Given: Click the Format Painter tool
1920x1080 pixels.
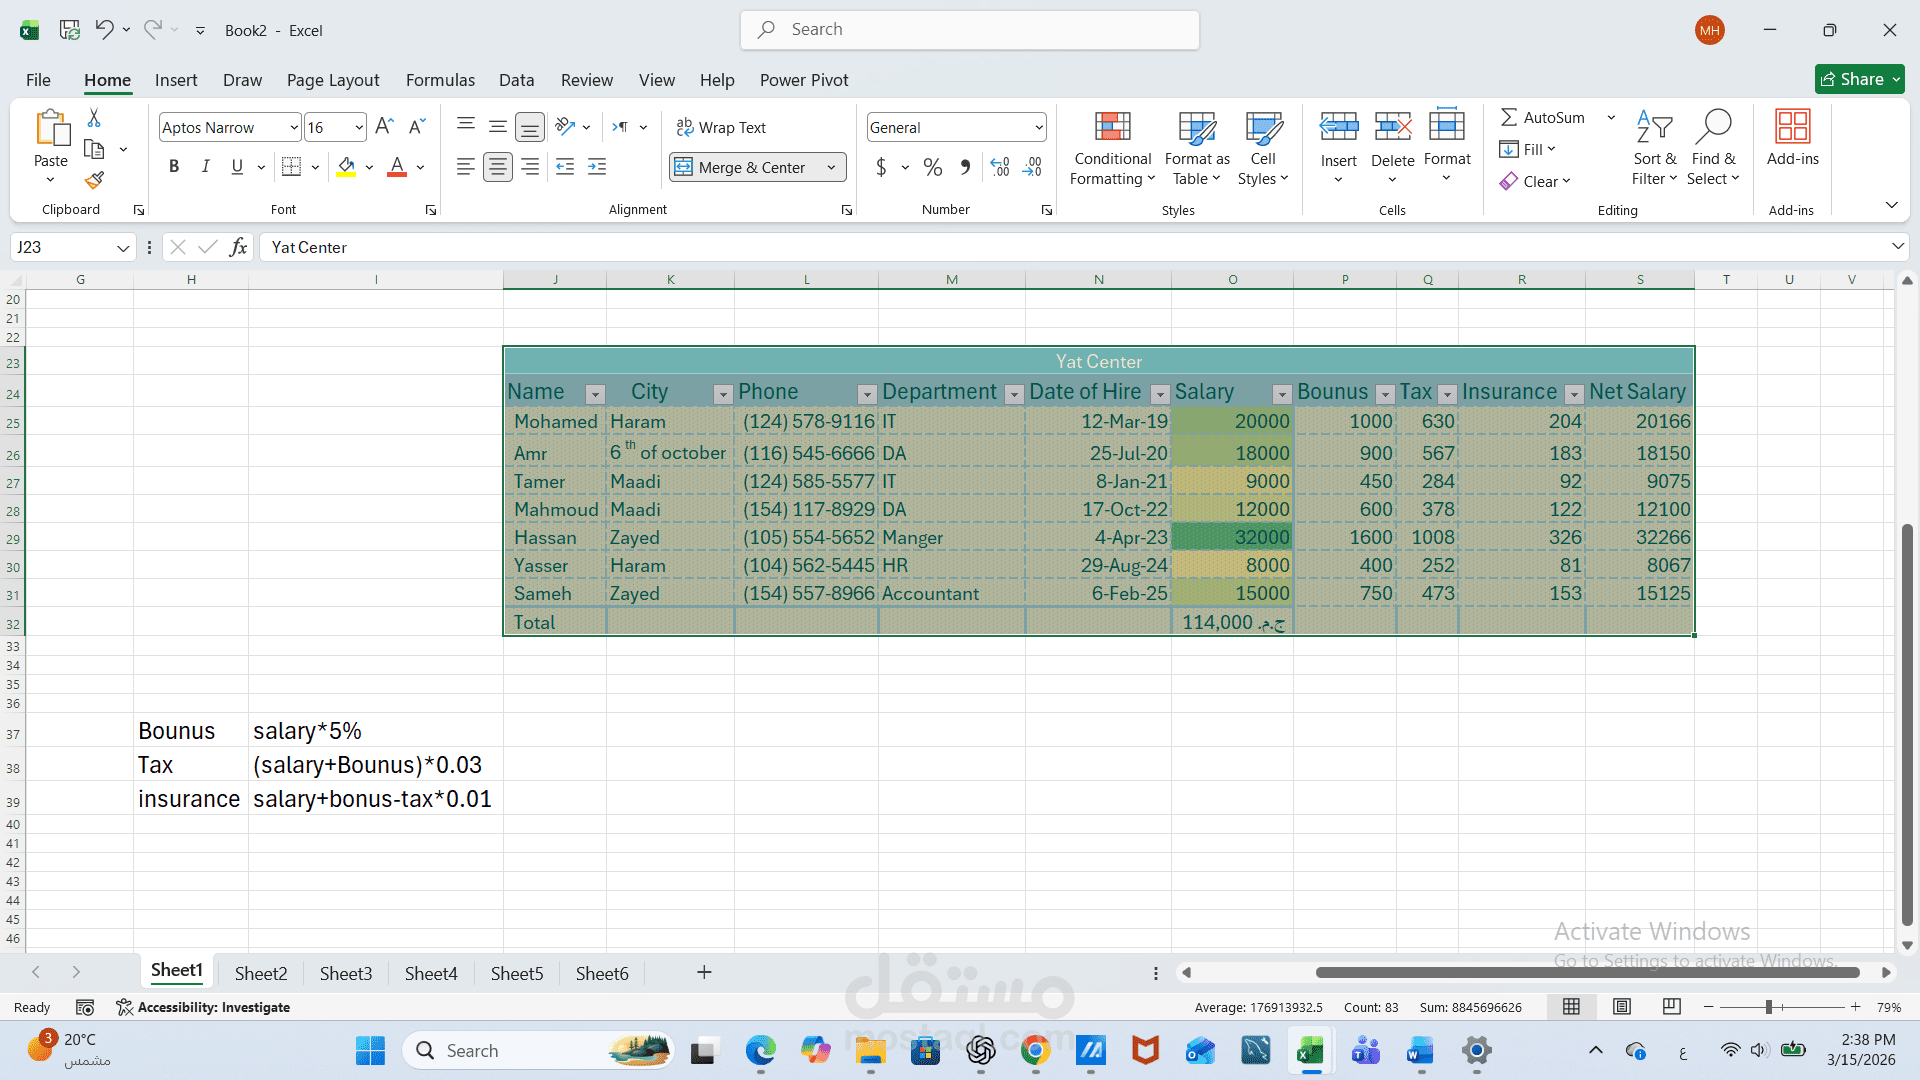Looking at the screenshot, I should tap(94, 180).
